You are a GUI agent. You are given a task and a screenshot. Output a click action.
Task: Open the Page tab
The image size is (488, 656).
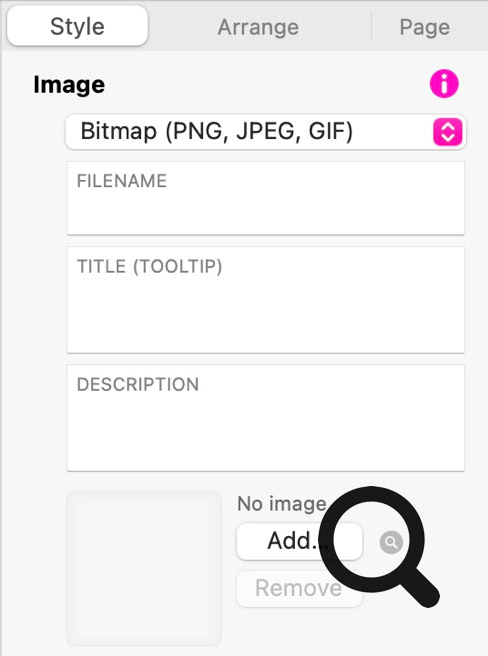click(424, 27)
